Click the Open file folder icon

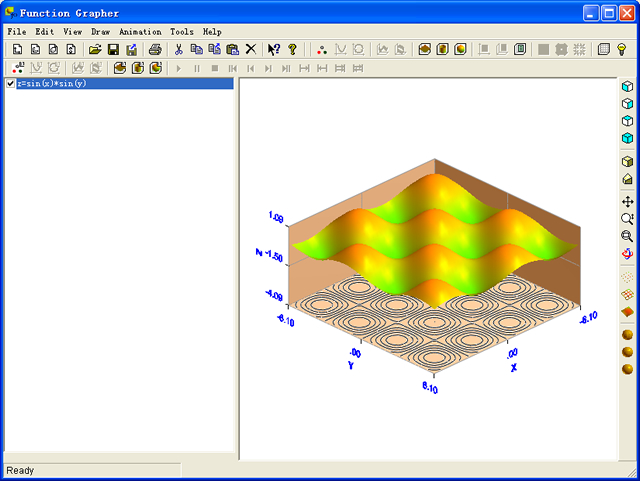click(x=95, y=49)
